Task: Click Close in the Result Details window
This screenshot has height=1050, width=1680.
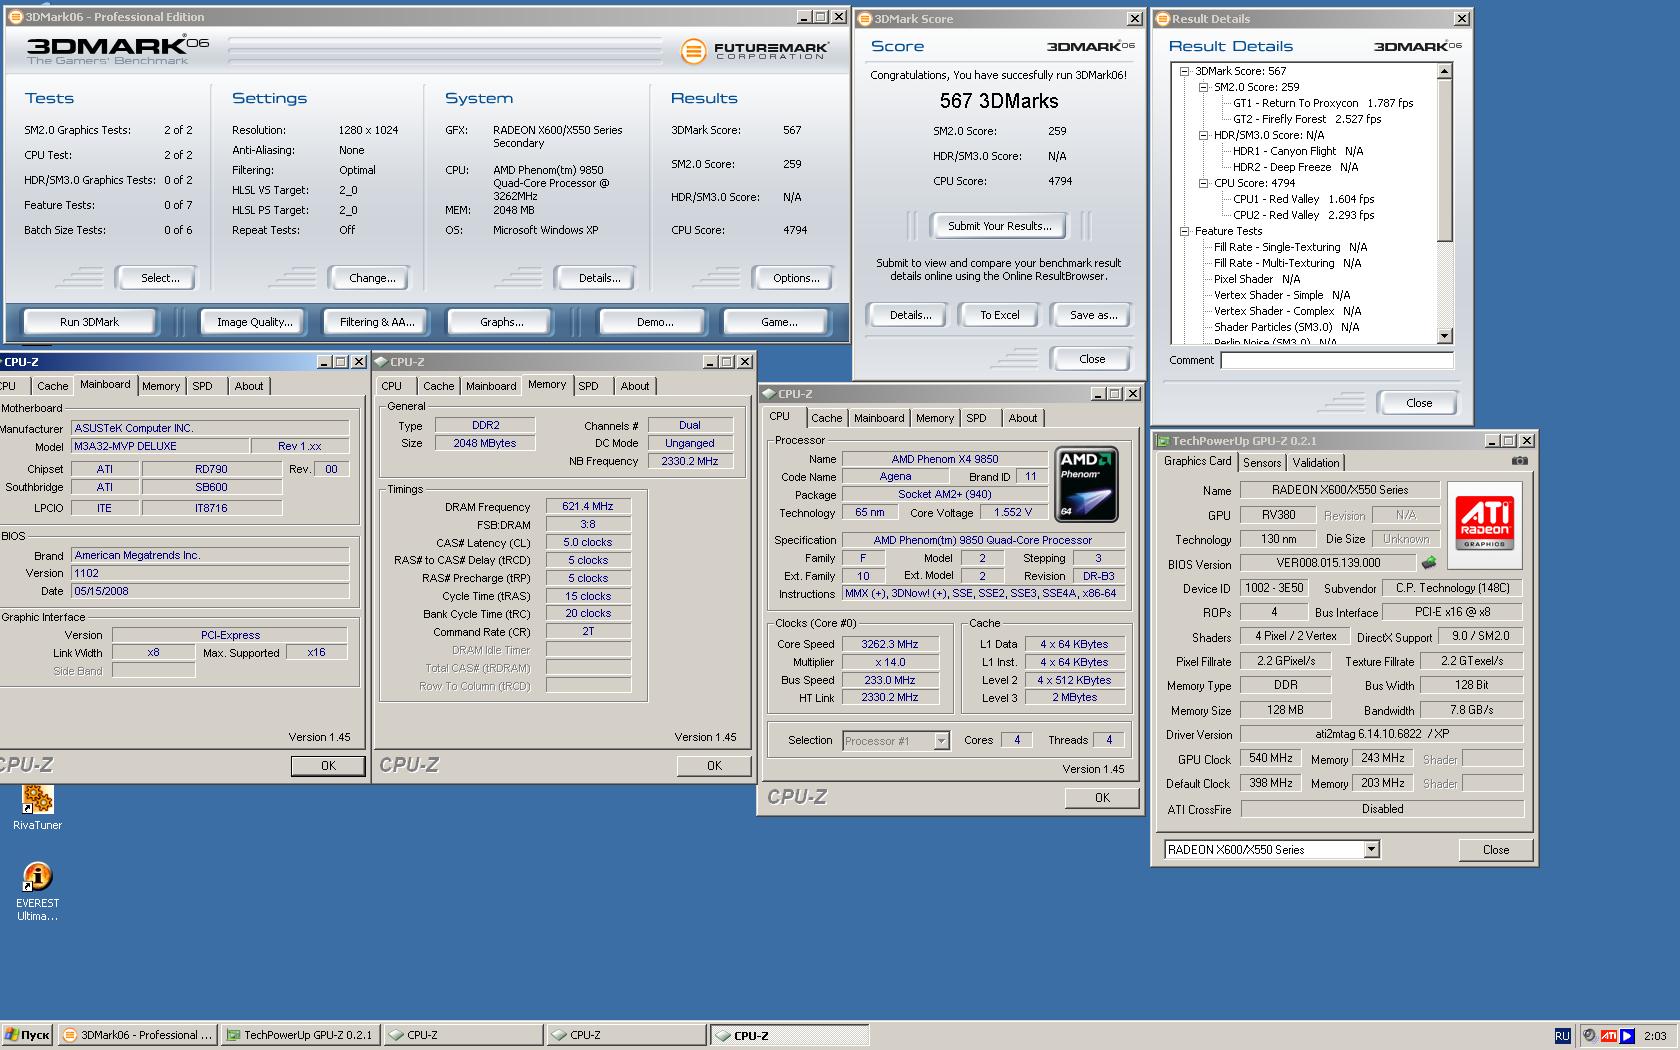Action: pyautogui.click(x=1418, y=403)
